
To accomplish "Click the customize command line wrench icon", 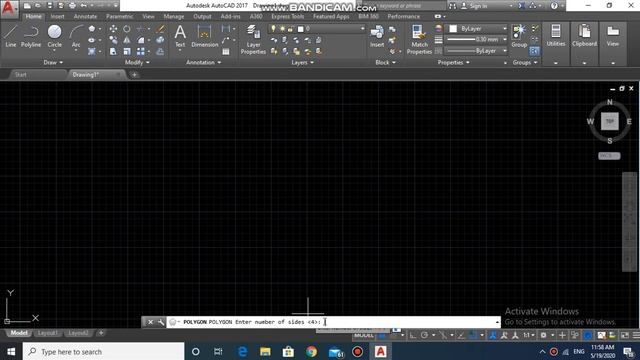I will (x=161, y=322).
